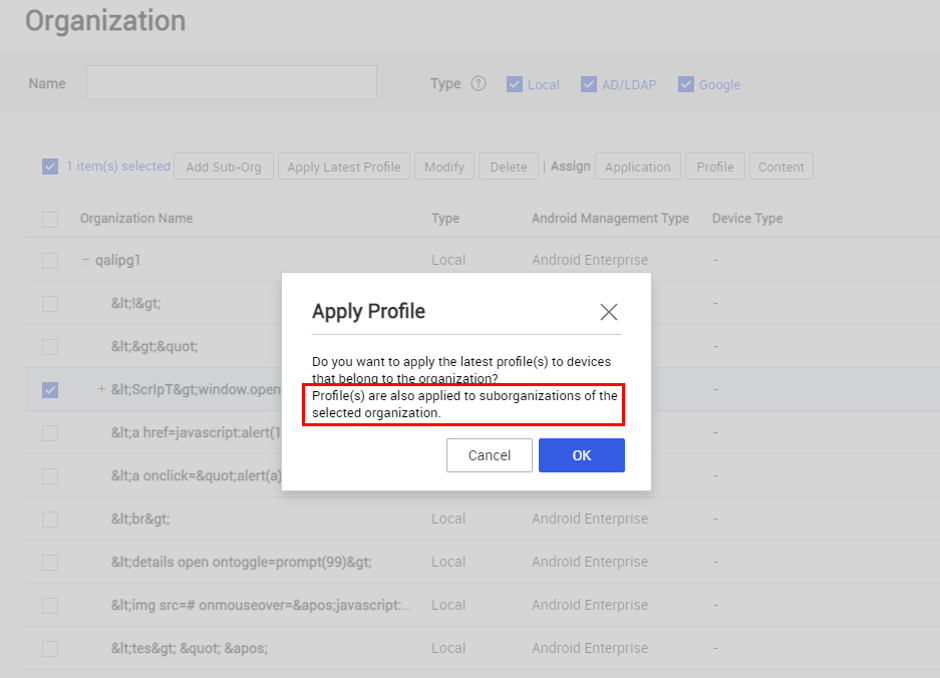Disable the Google type filter
The image size is (940, 678).
(x=685, y=84)
